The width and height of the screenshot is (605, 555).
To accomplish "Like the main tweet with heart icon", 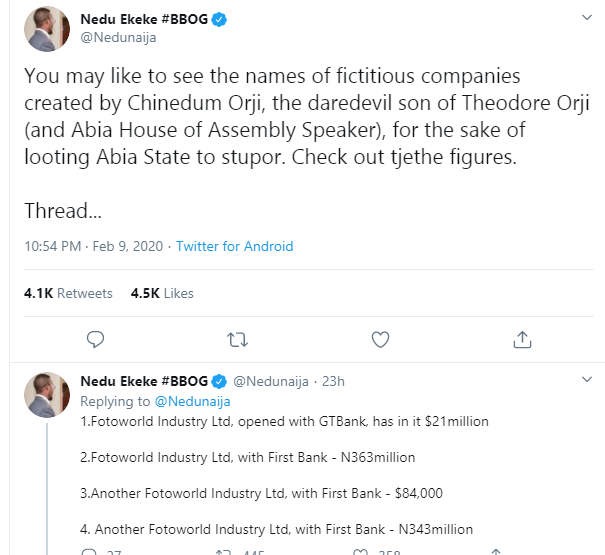I will pos(380,340).
